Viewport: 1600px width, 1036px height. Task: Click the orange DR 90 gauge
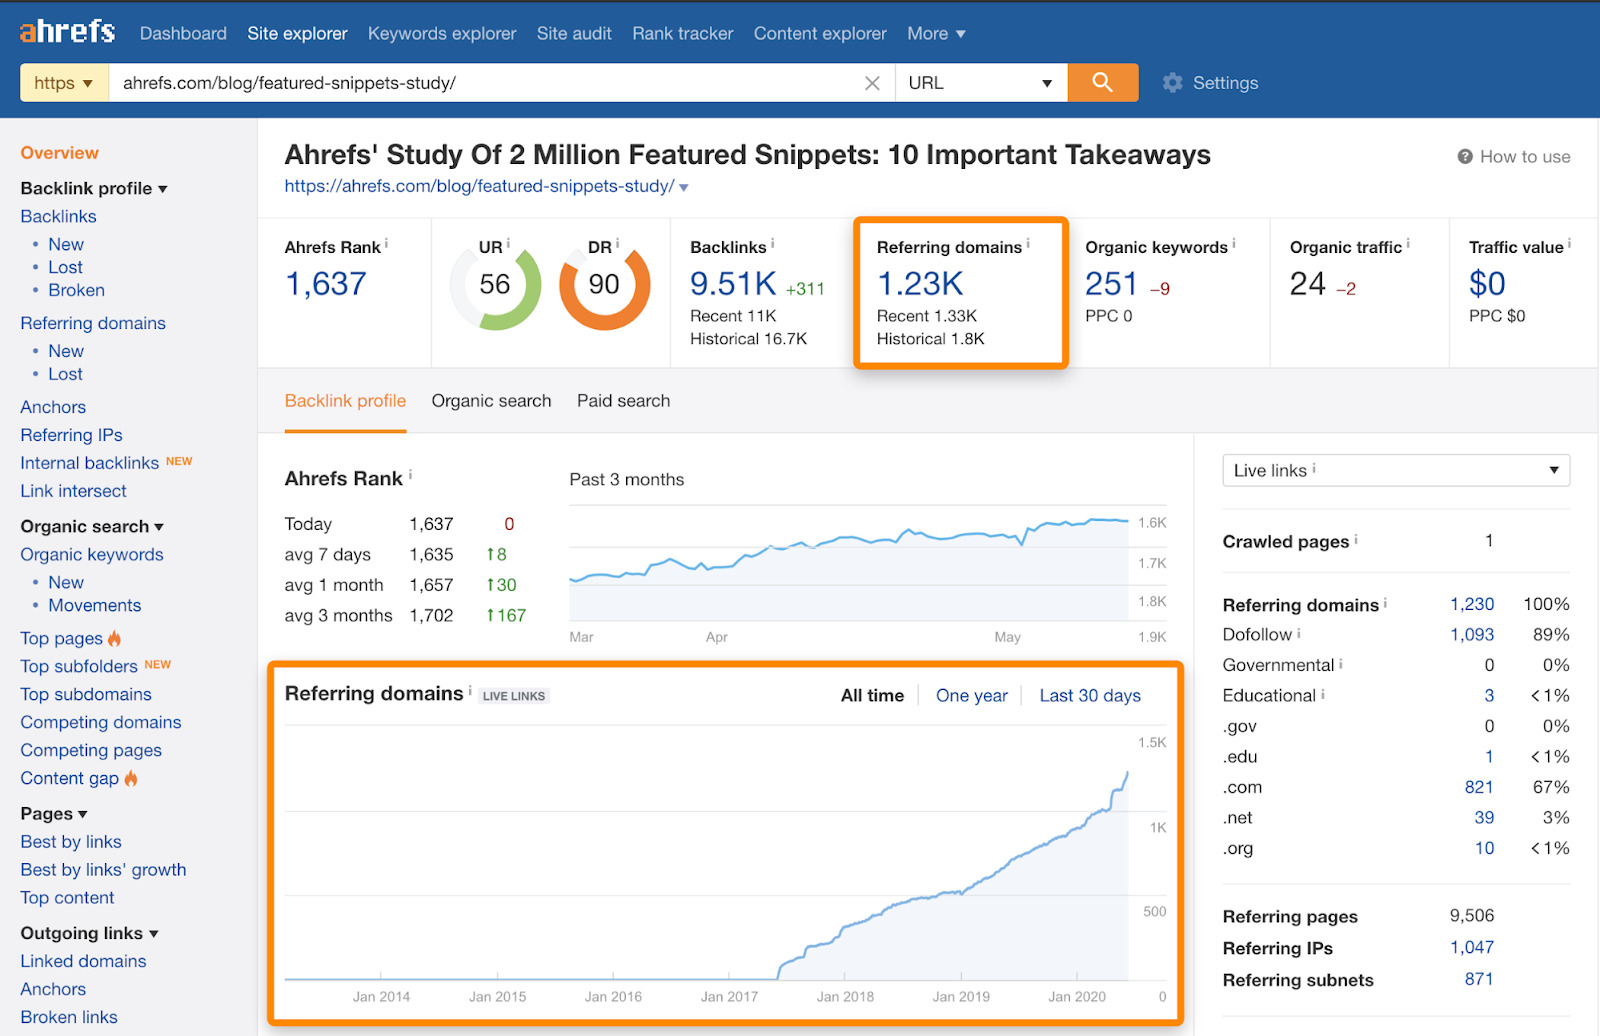click(x=604, y=285)
